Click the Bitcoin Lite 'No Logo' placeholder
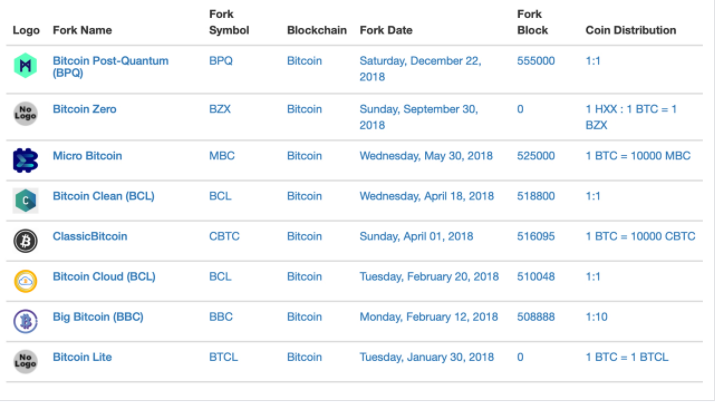 [x=25, y=360]
